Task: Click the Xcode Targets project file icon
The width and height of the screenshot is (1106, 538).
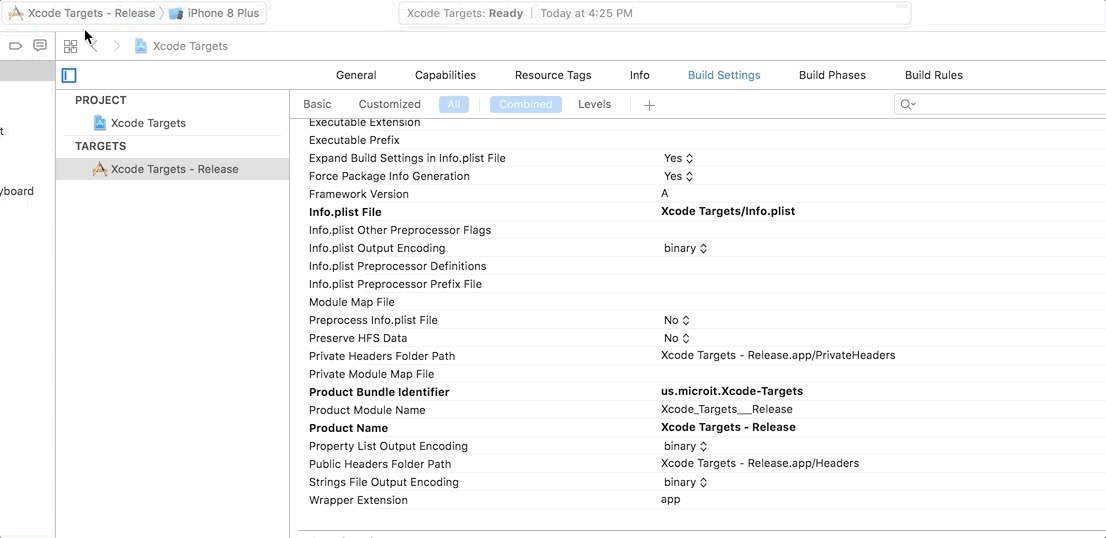Action: coord(100,123)
